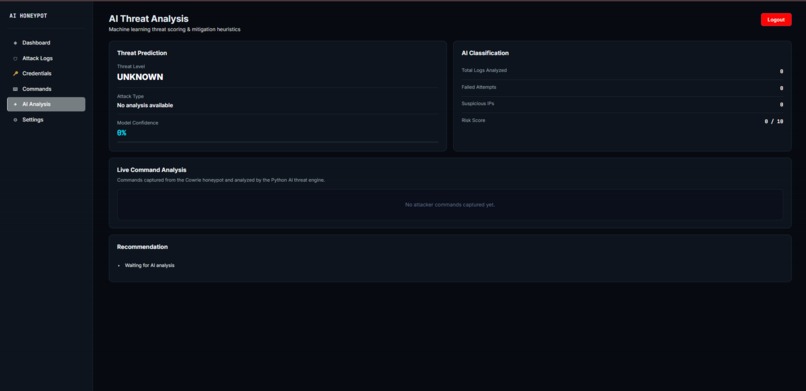Open Settings from the sidebar

[x=46, y=120]
